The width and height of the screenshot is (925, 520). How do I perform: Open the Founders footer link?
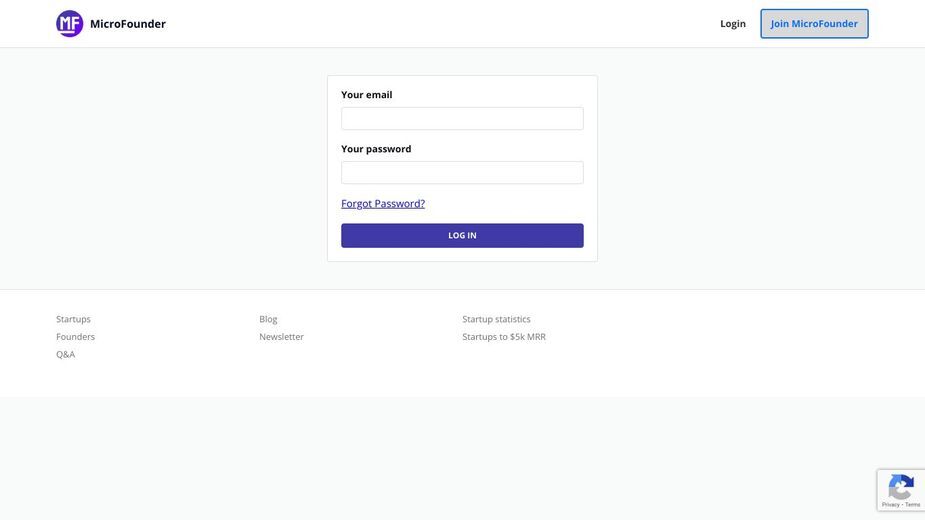click(x=76, y=336)
